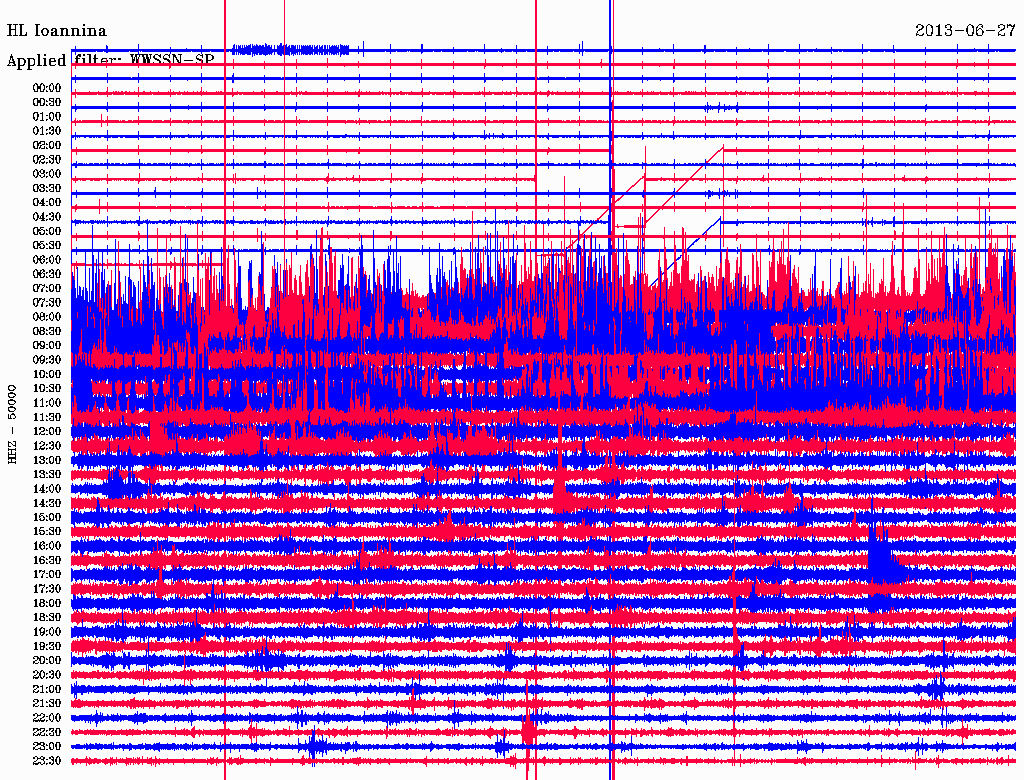Screen dimensions: 1024x780
Task: Click the 12:00 time label
Action: tap(47, 432)
